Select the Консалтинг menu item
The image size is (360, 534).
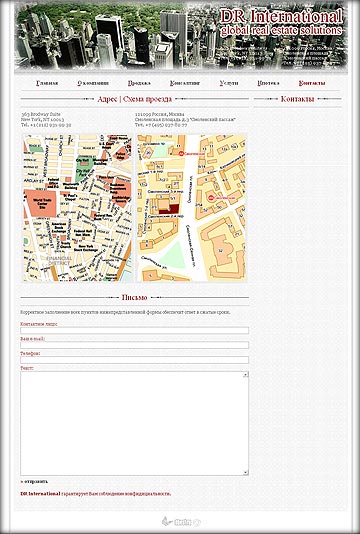click(x=185, y=83)
